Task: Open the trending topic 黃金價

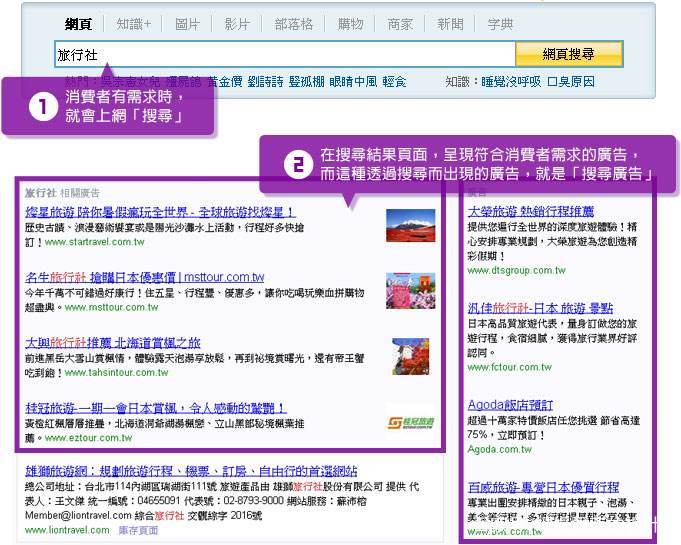Action: (x=225, y=81)
